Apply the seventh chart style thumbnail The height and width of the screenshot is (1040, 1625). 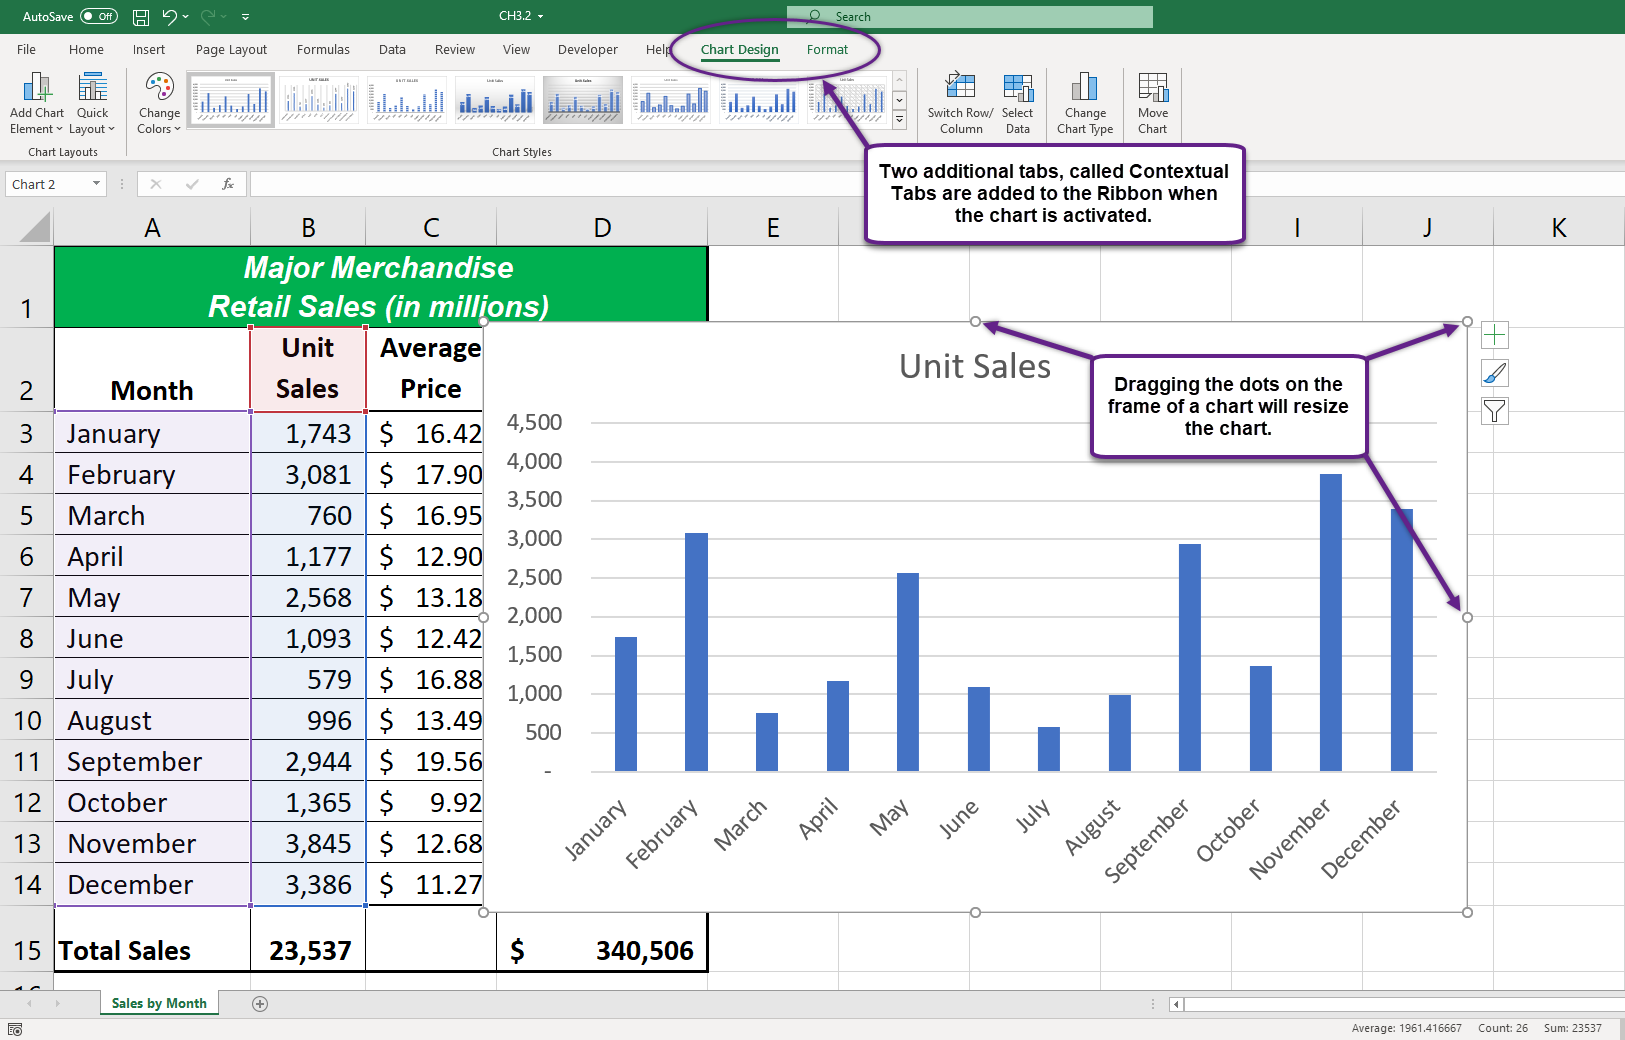pyautogui.click(x=759, y=100)
